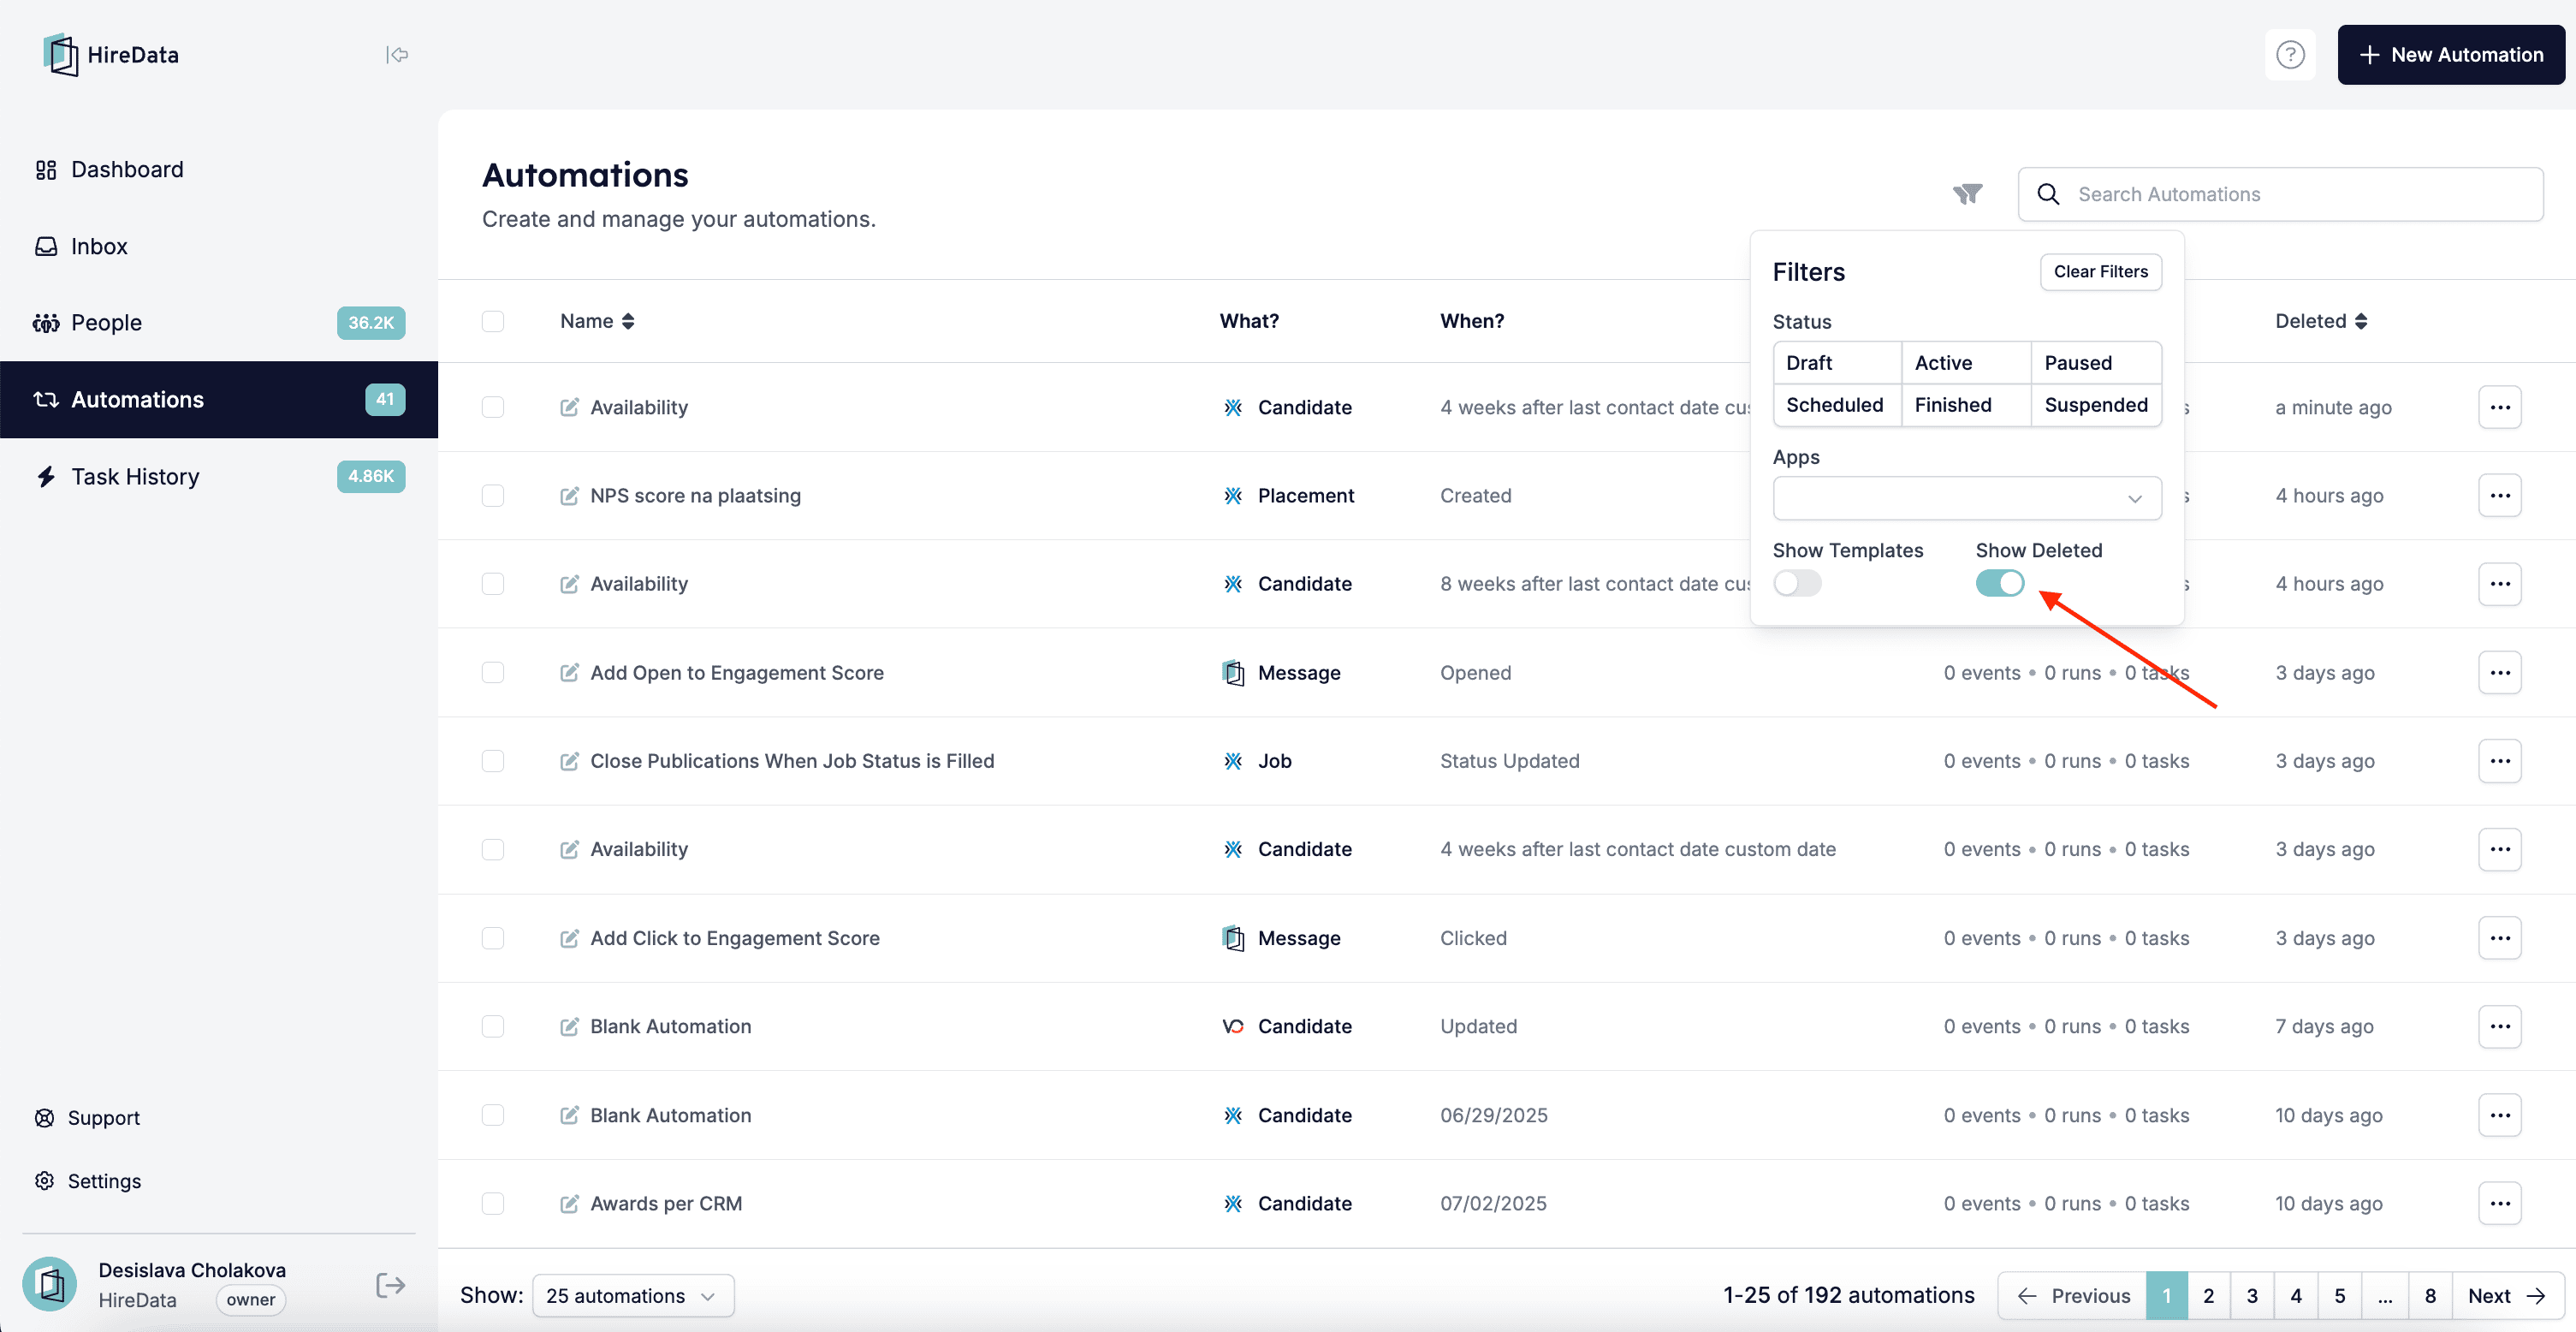Image resolution: width=2576 pixels, height=1332 pixels.
Task: Filter by Active status
Action: (1966, 363)
